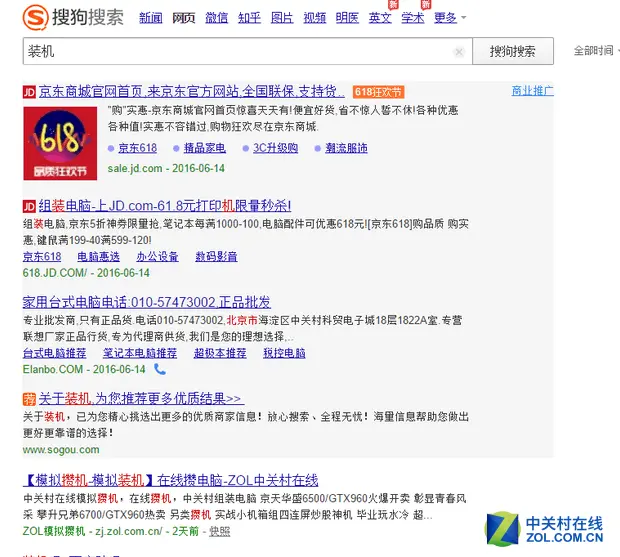Viewport: 620px width, 557px height.
Task: Go to the 明医 search tab
Action: click(x=347, y=18)
